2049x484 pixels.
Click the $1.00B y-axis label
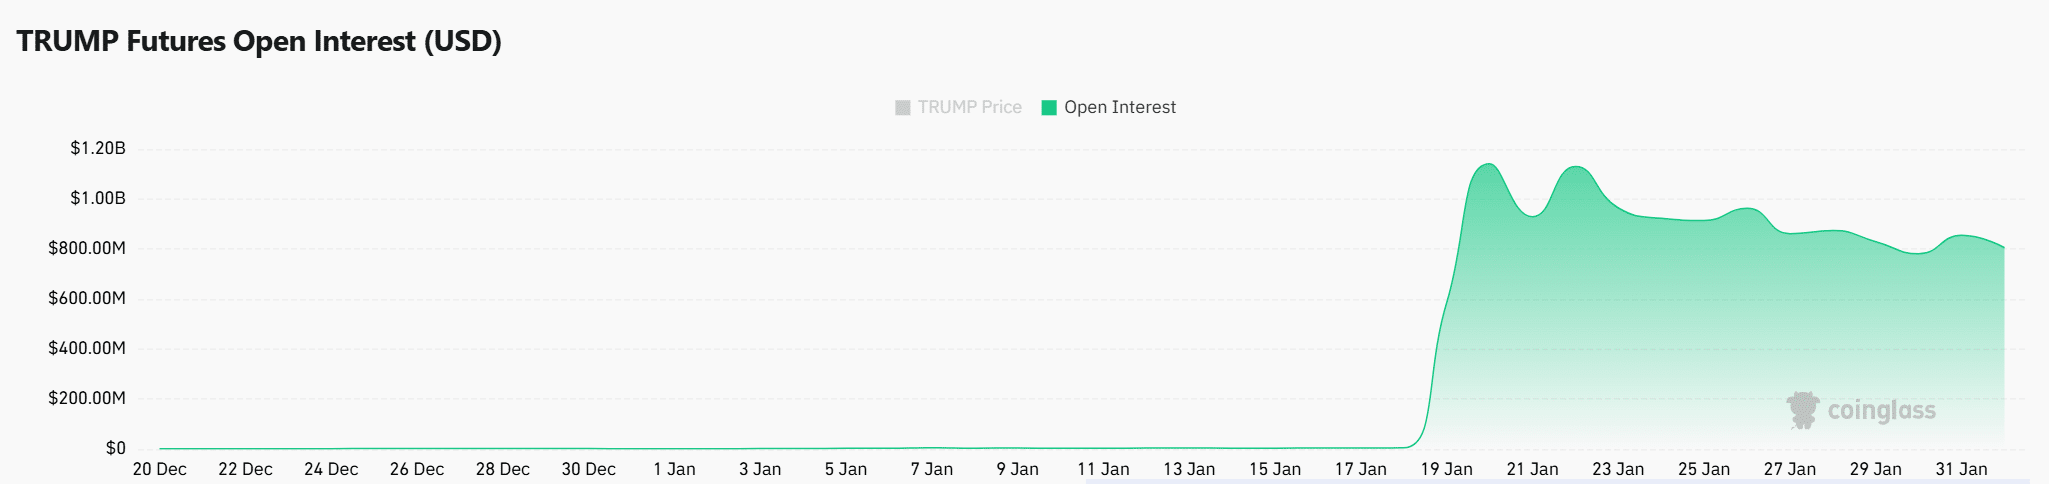pos(98,199)
